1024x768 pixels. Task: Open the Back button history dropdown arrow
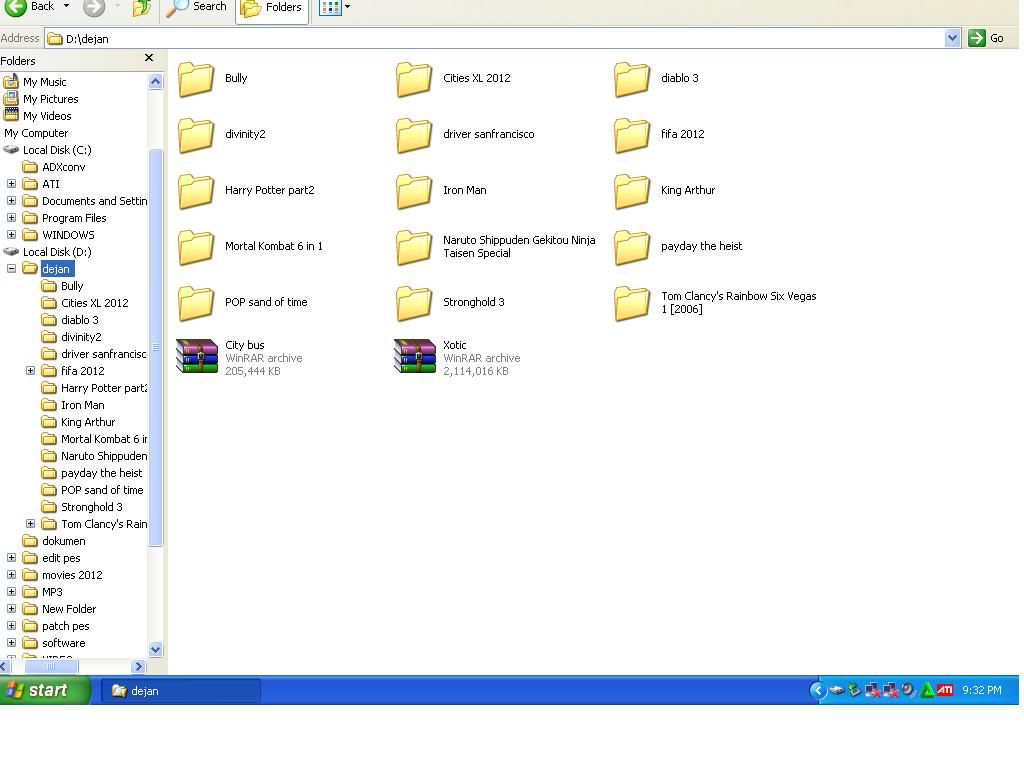click(x=66, y=6)
